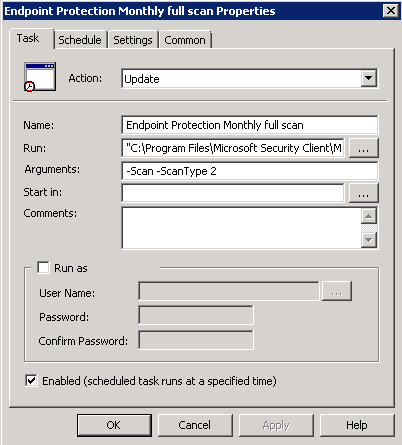Switch to the Schedule tab
402x445 pixels.
point(80,40)
